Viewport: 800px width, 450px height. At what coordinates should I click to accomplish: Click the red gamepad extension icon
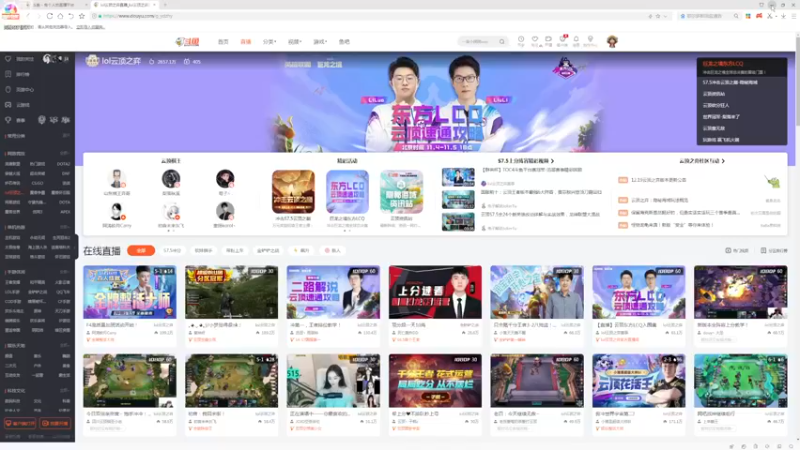coord(759,16)
